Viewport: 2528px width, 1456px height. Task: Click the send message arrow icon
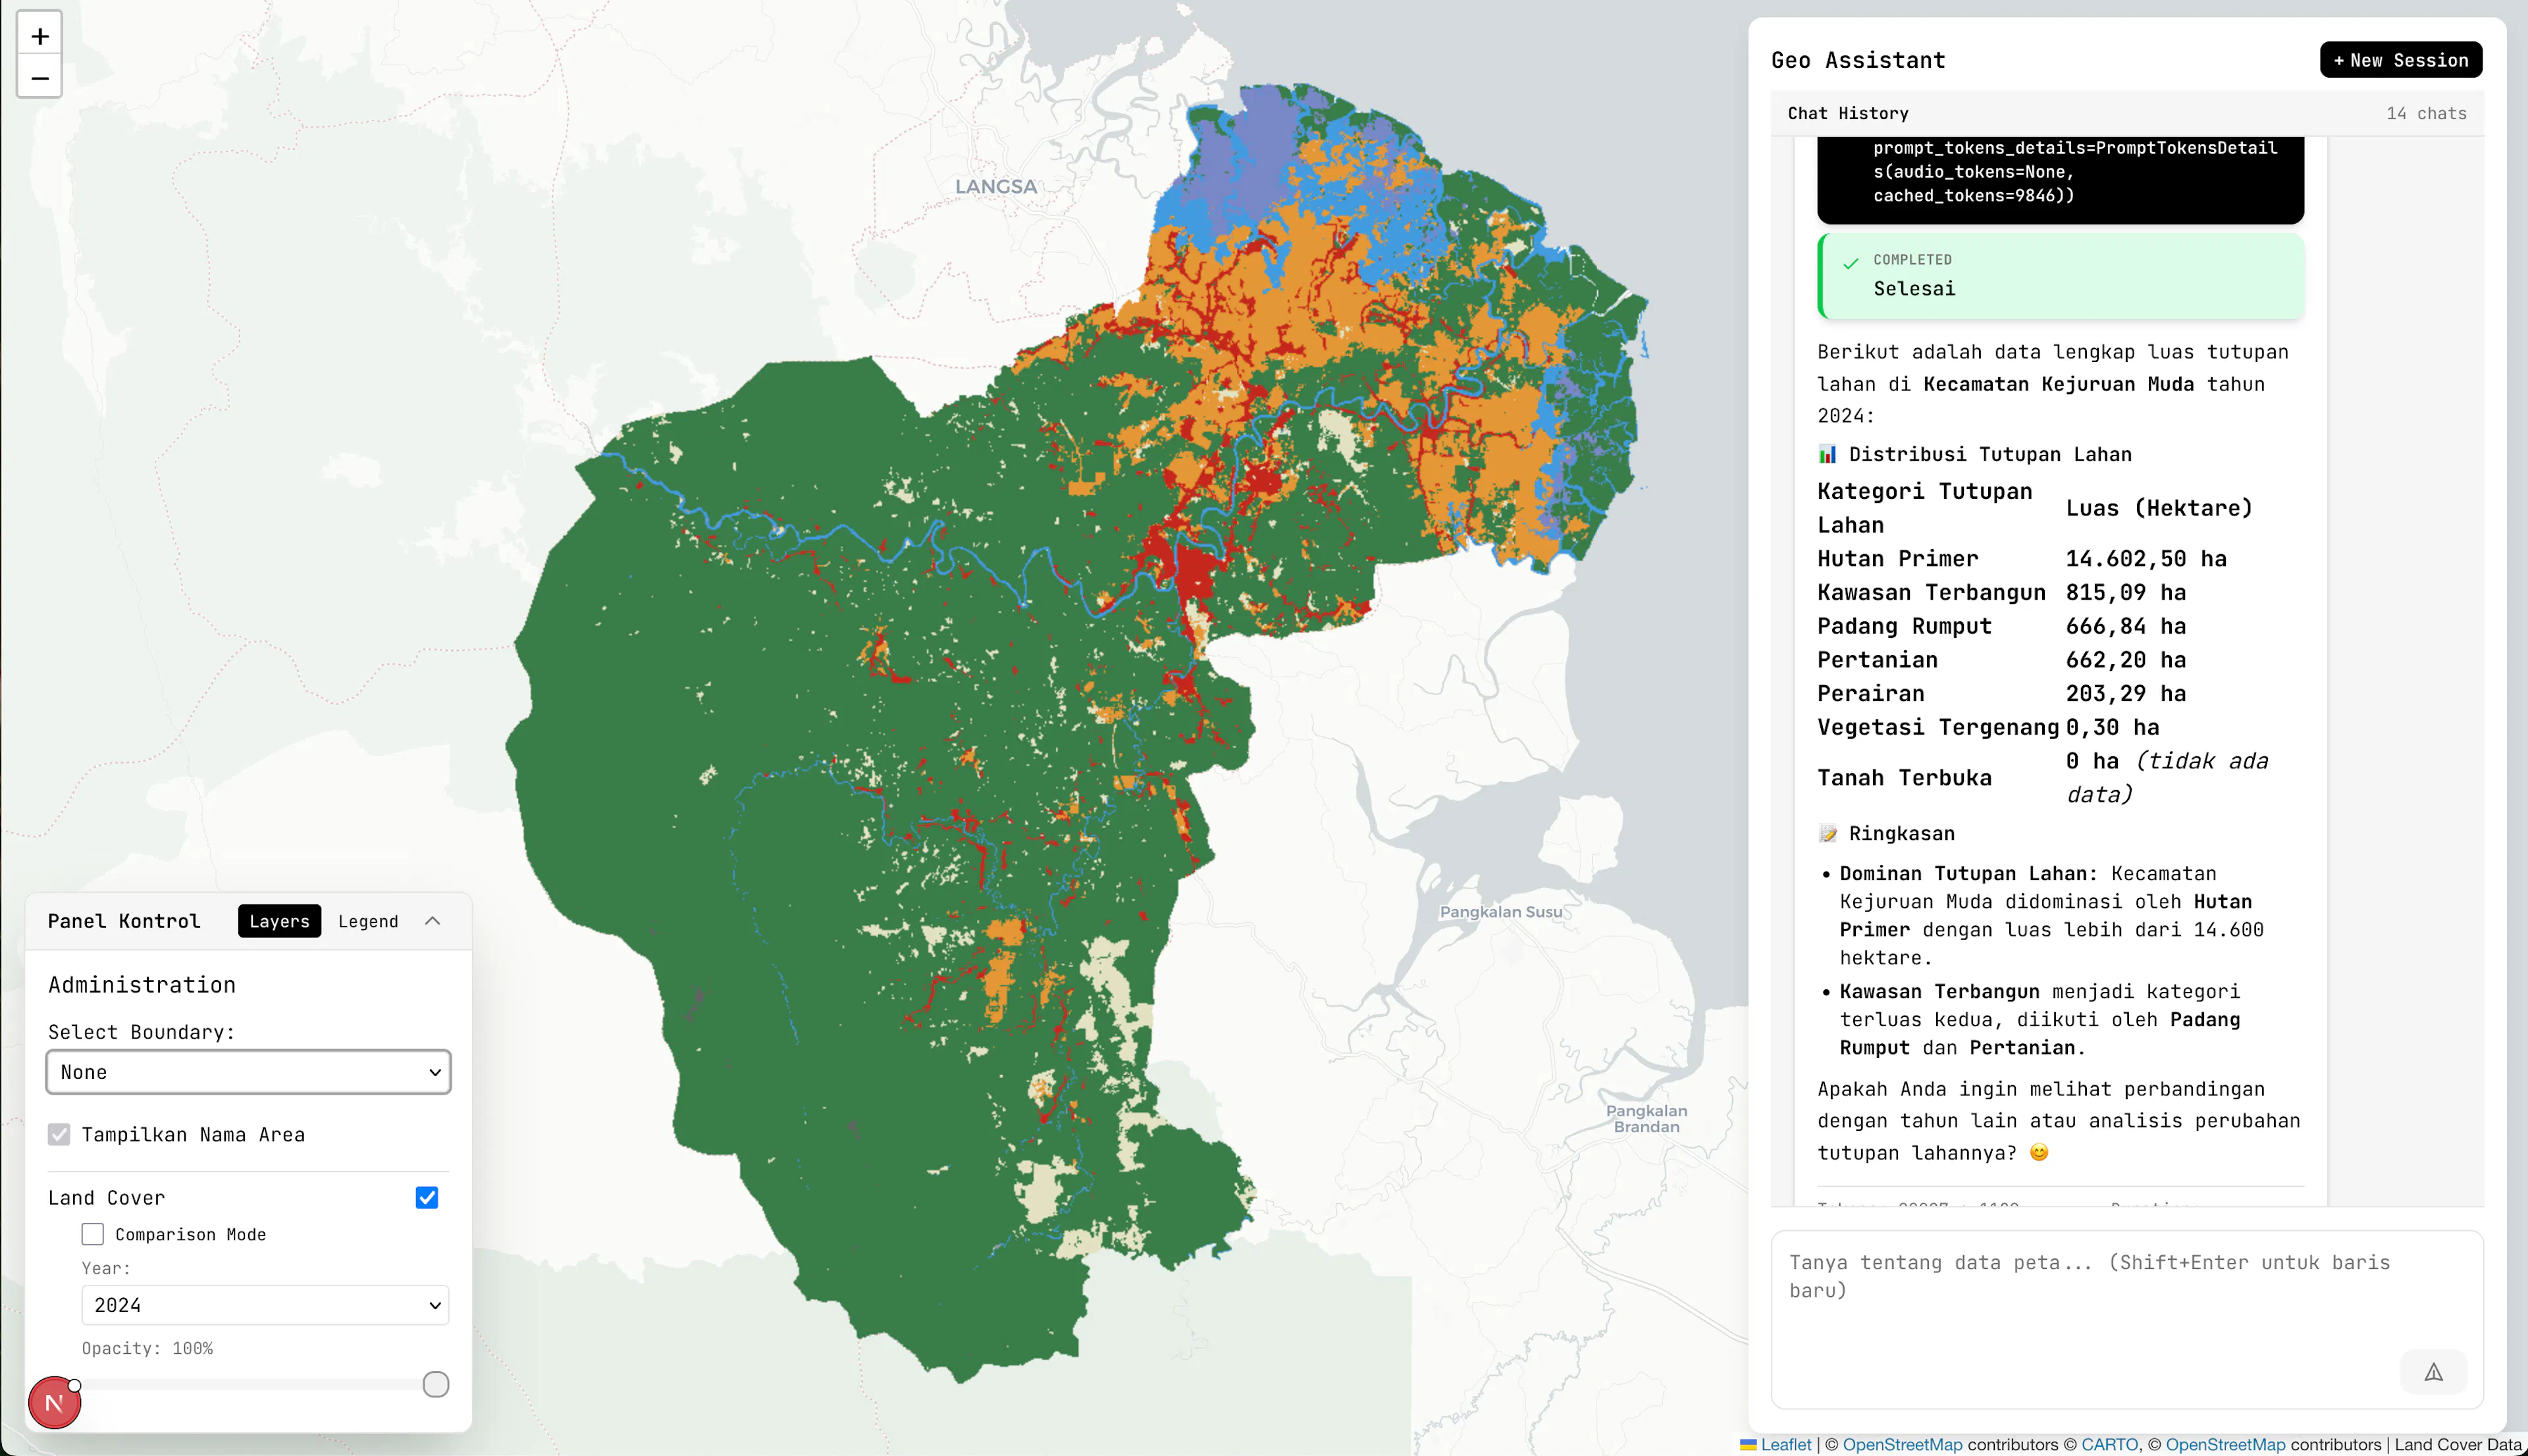pos(2433,1372)
